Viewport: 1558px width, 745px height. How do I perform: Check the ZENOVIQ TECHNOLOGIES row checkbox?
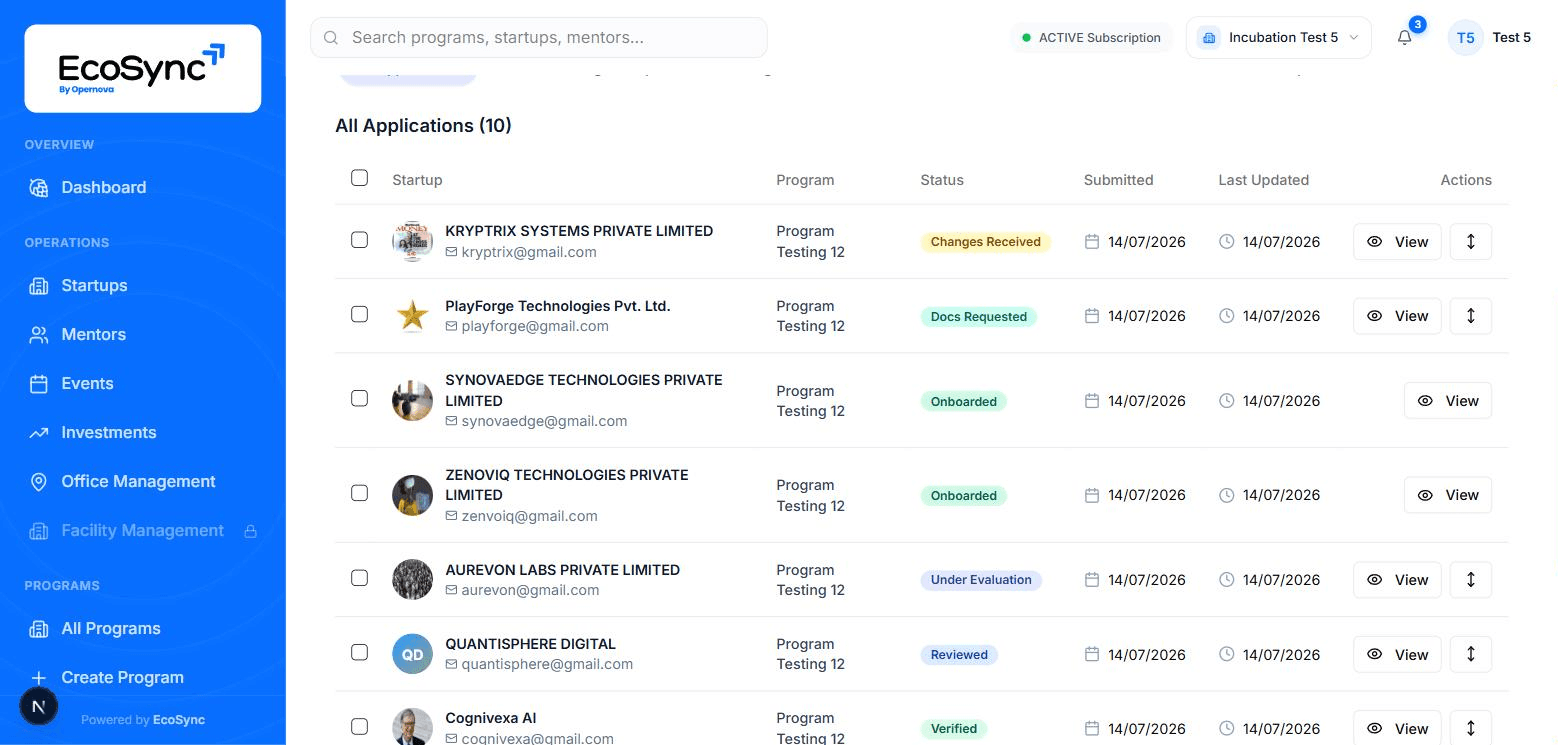(360, 493)
